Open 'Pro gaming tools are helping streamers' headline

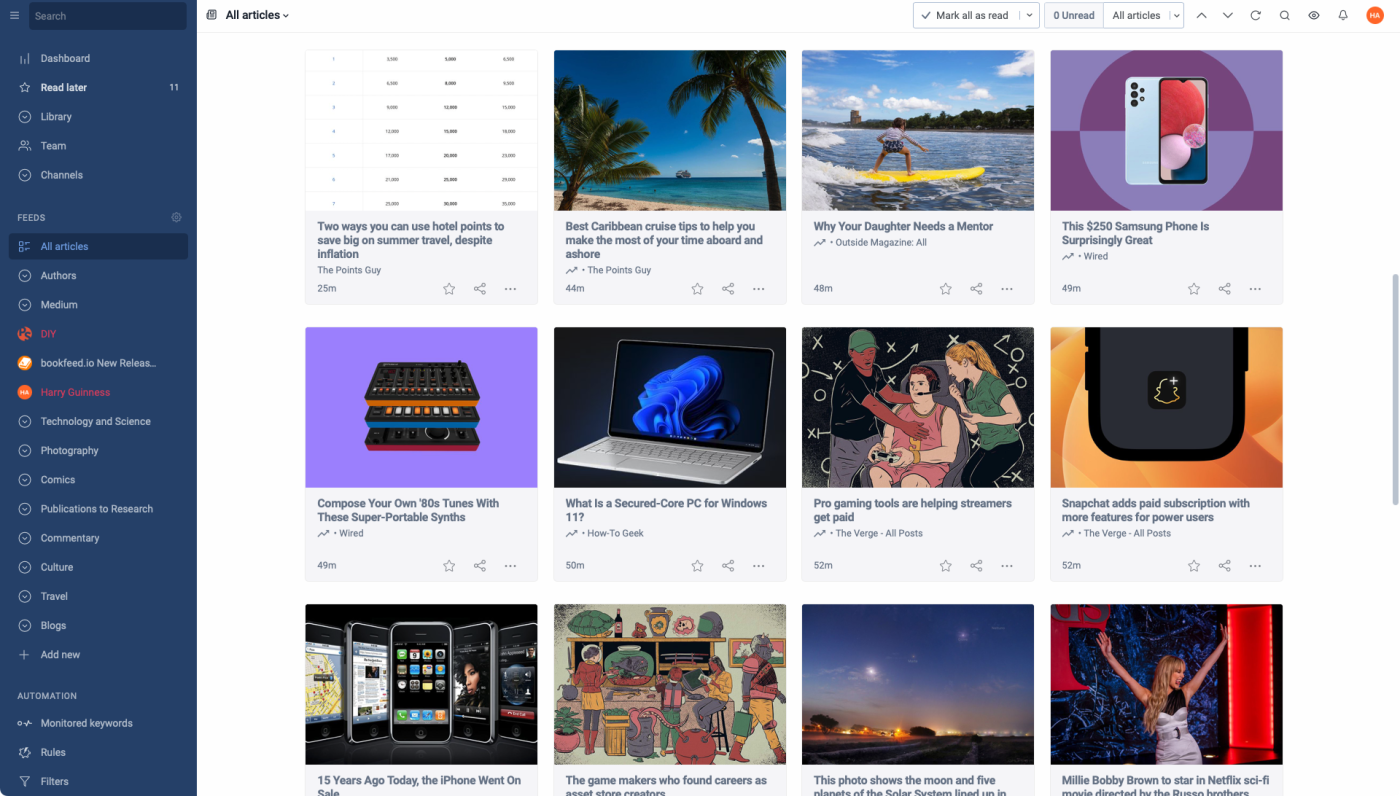click(912, 510)
